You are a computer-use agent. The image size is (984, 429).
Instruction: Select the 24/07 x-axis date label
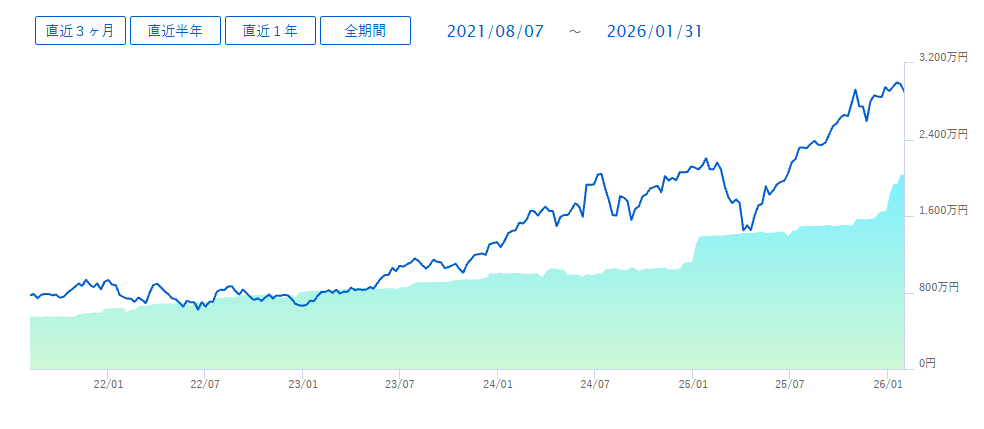[595, 383]
